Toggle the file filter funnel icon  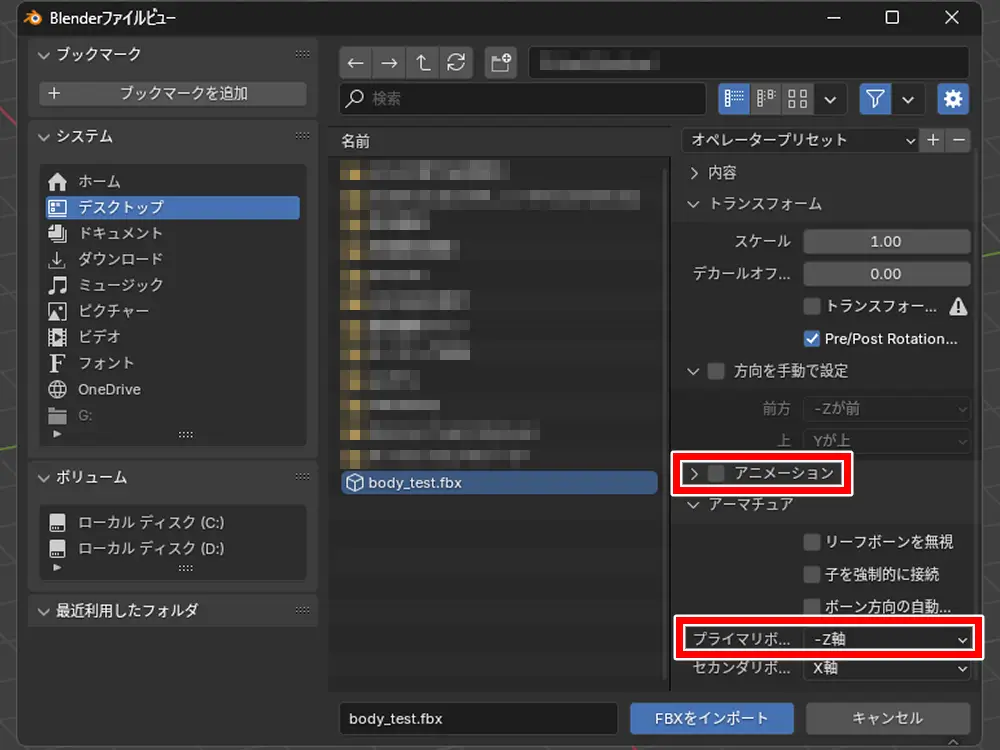(876, 99)
